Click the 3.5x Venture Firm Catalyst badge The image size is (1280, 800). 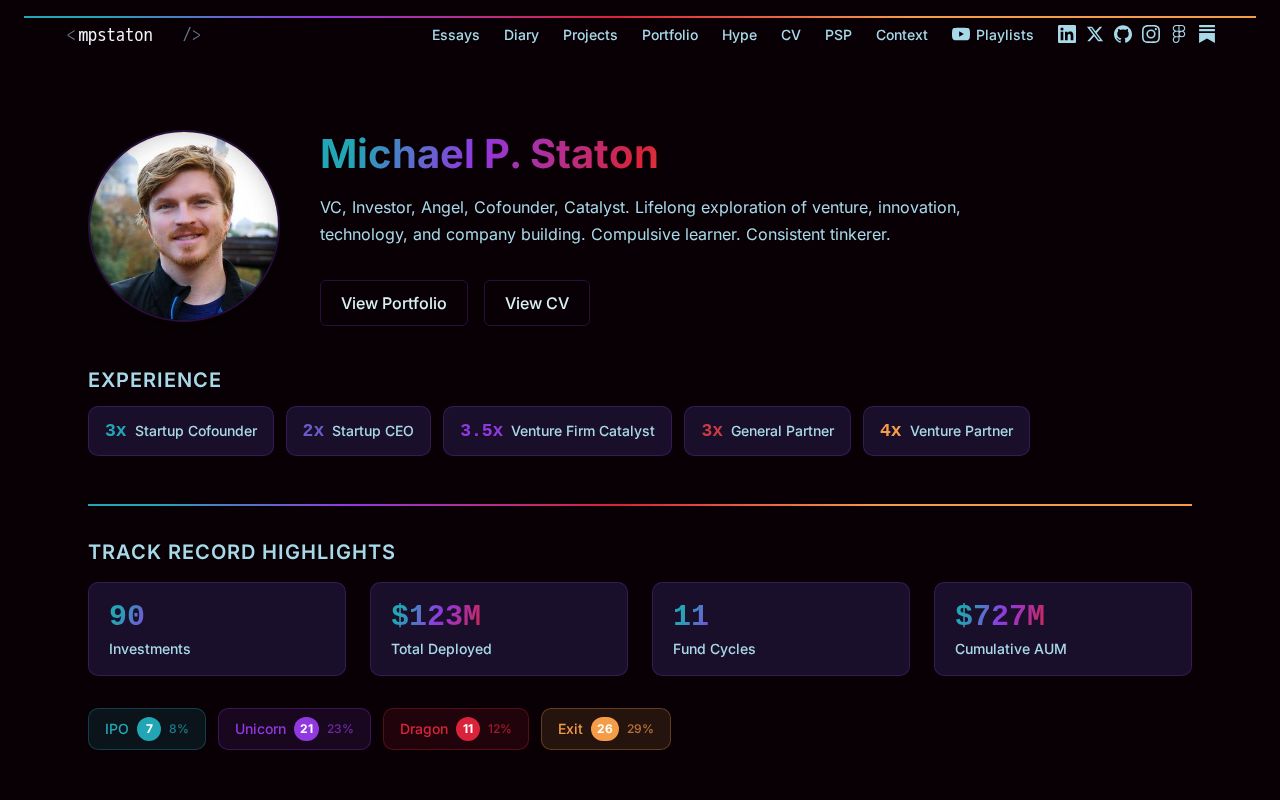[557, 431]
